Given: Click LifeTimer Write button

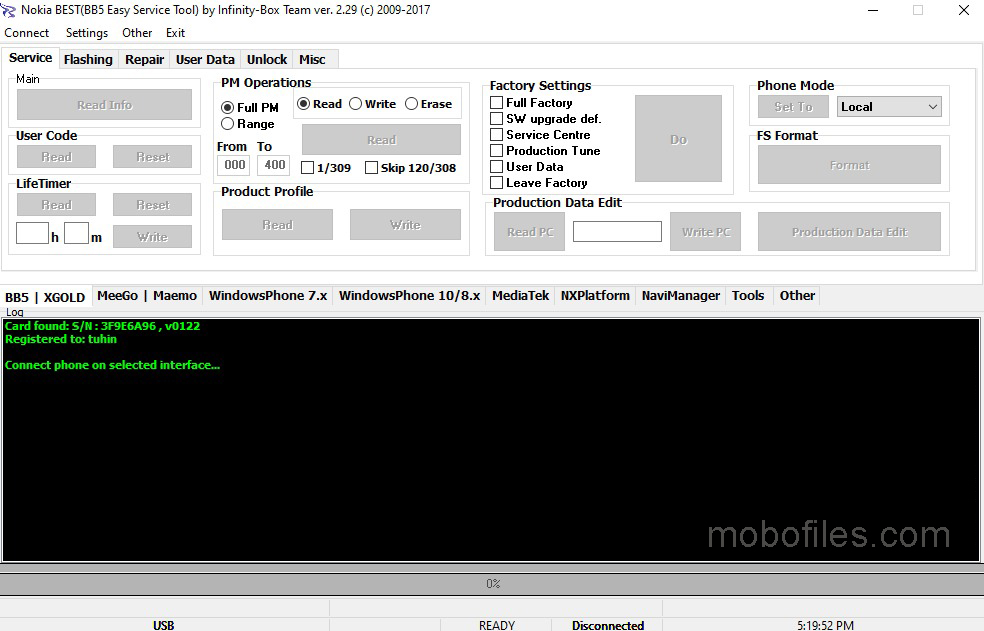Looking at the screenshot, I should [x=152, y=237].
